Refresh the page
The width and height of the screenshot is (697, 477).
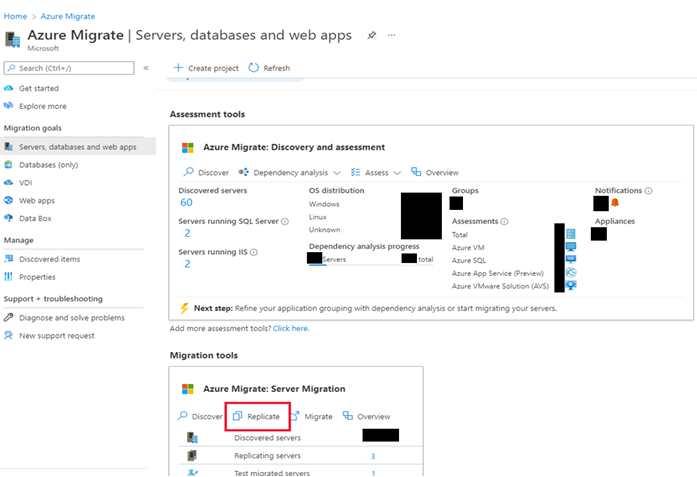click(269, 68)
